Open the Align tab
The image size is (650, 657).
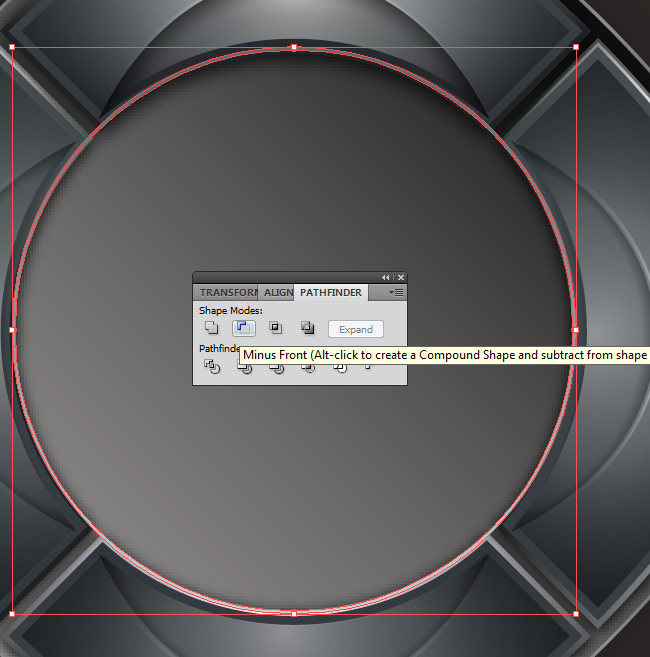276,293
